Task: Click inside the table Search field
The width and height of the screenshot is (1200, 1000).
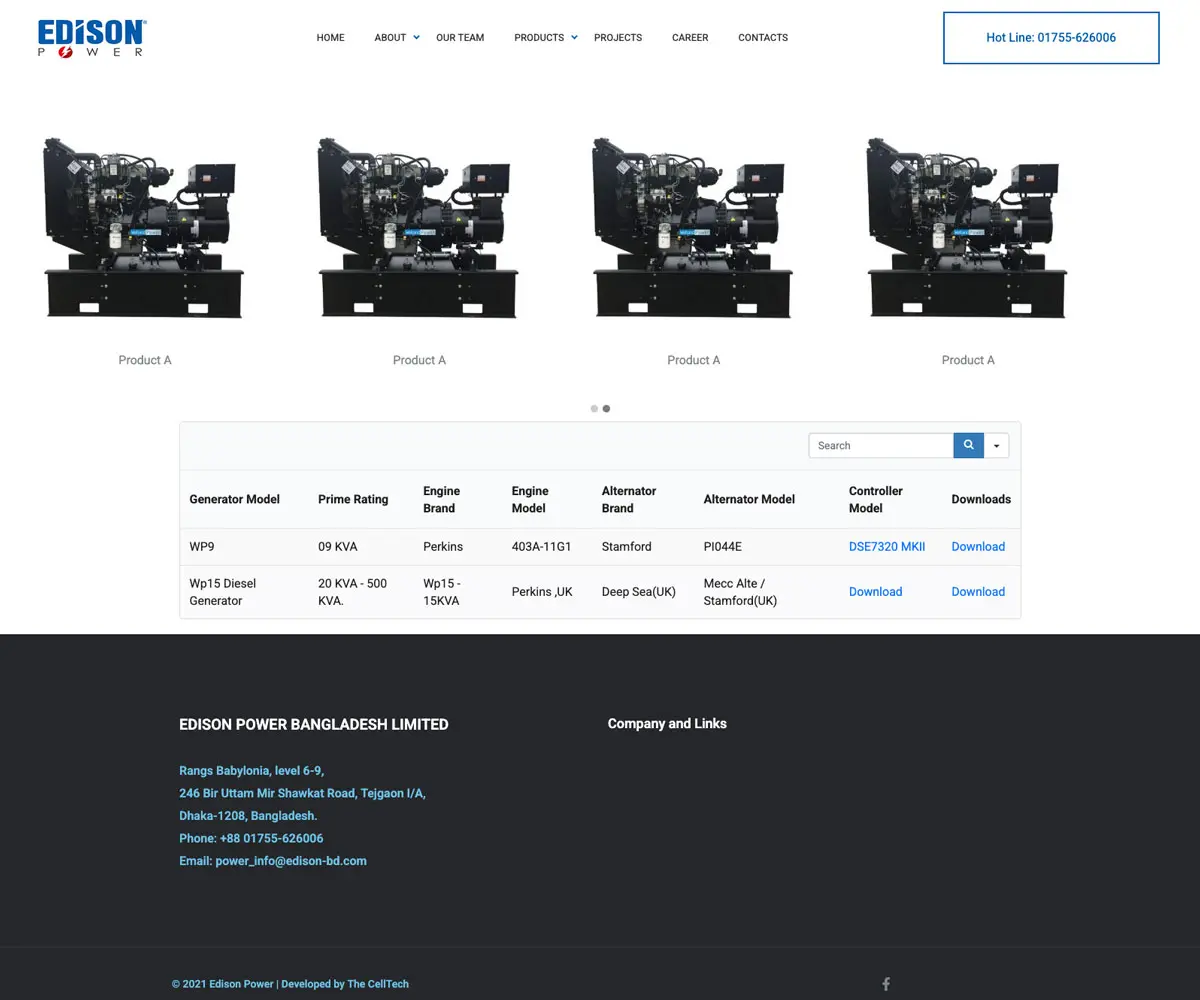Action: click(880, 446)
